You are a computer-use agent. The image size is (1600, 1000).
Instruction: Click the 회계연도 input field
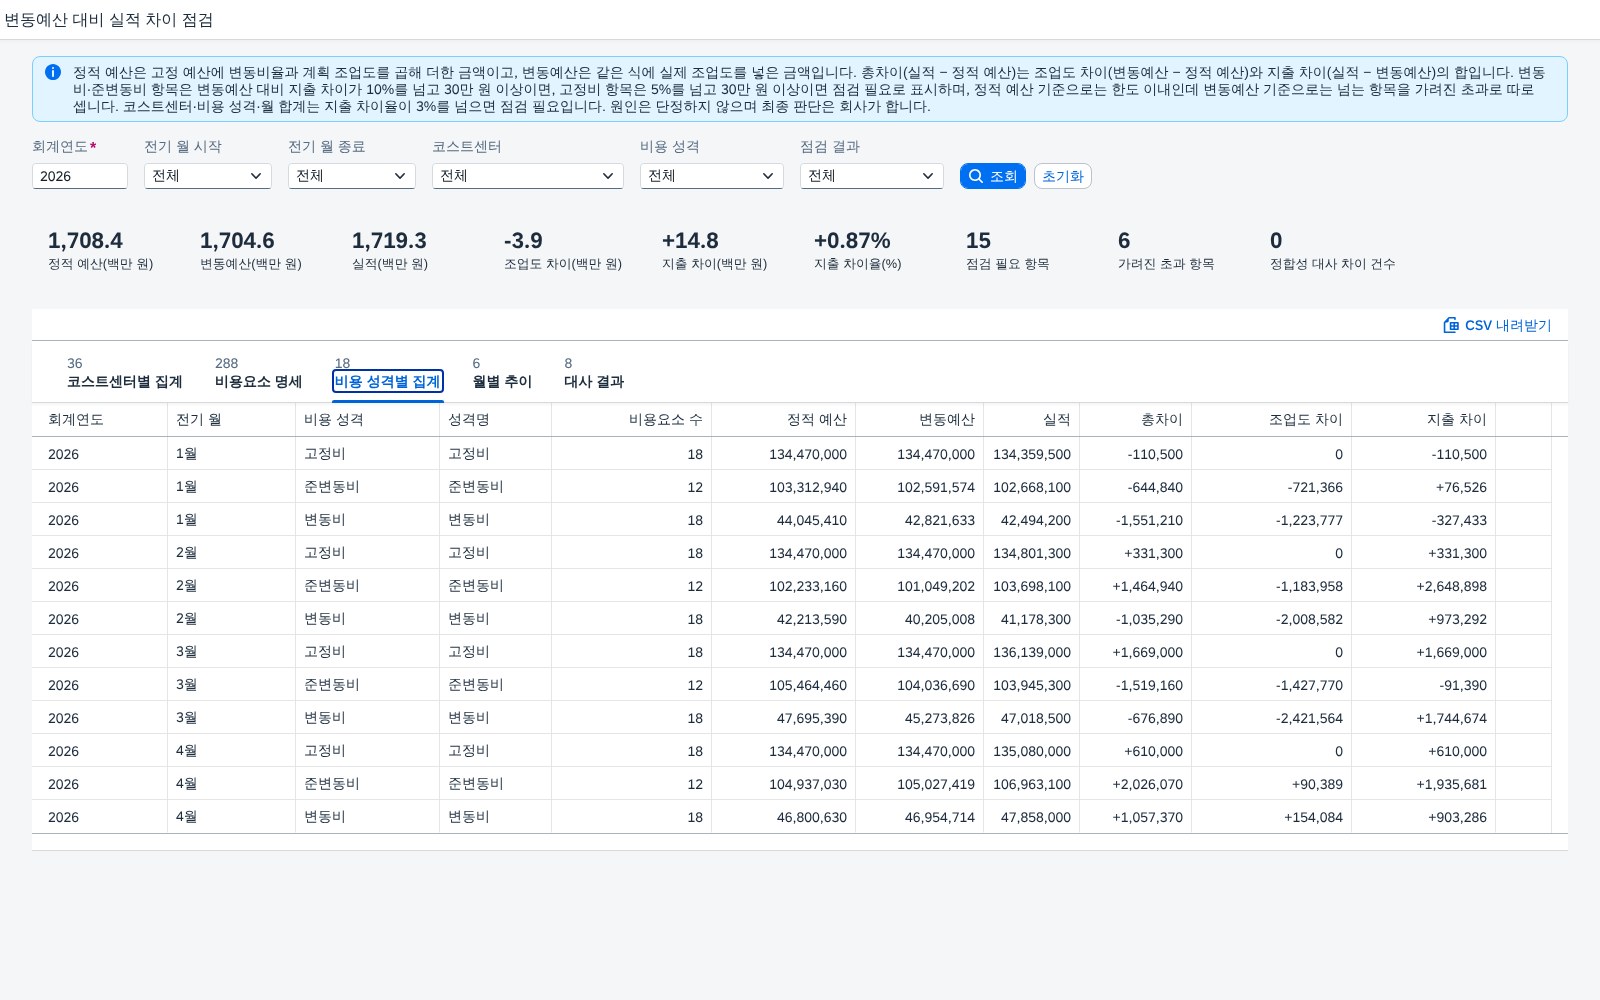point(80,176)
